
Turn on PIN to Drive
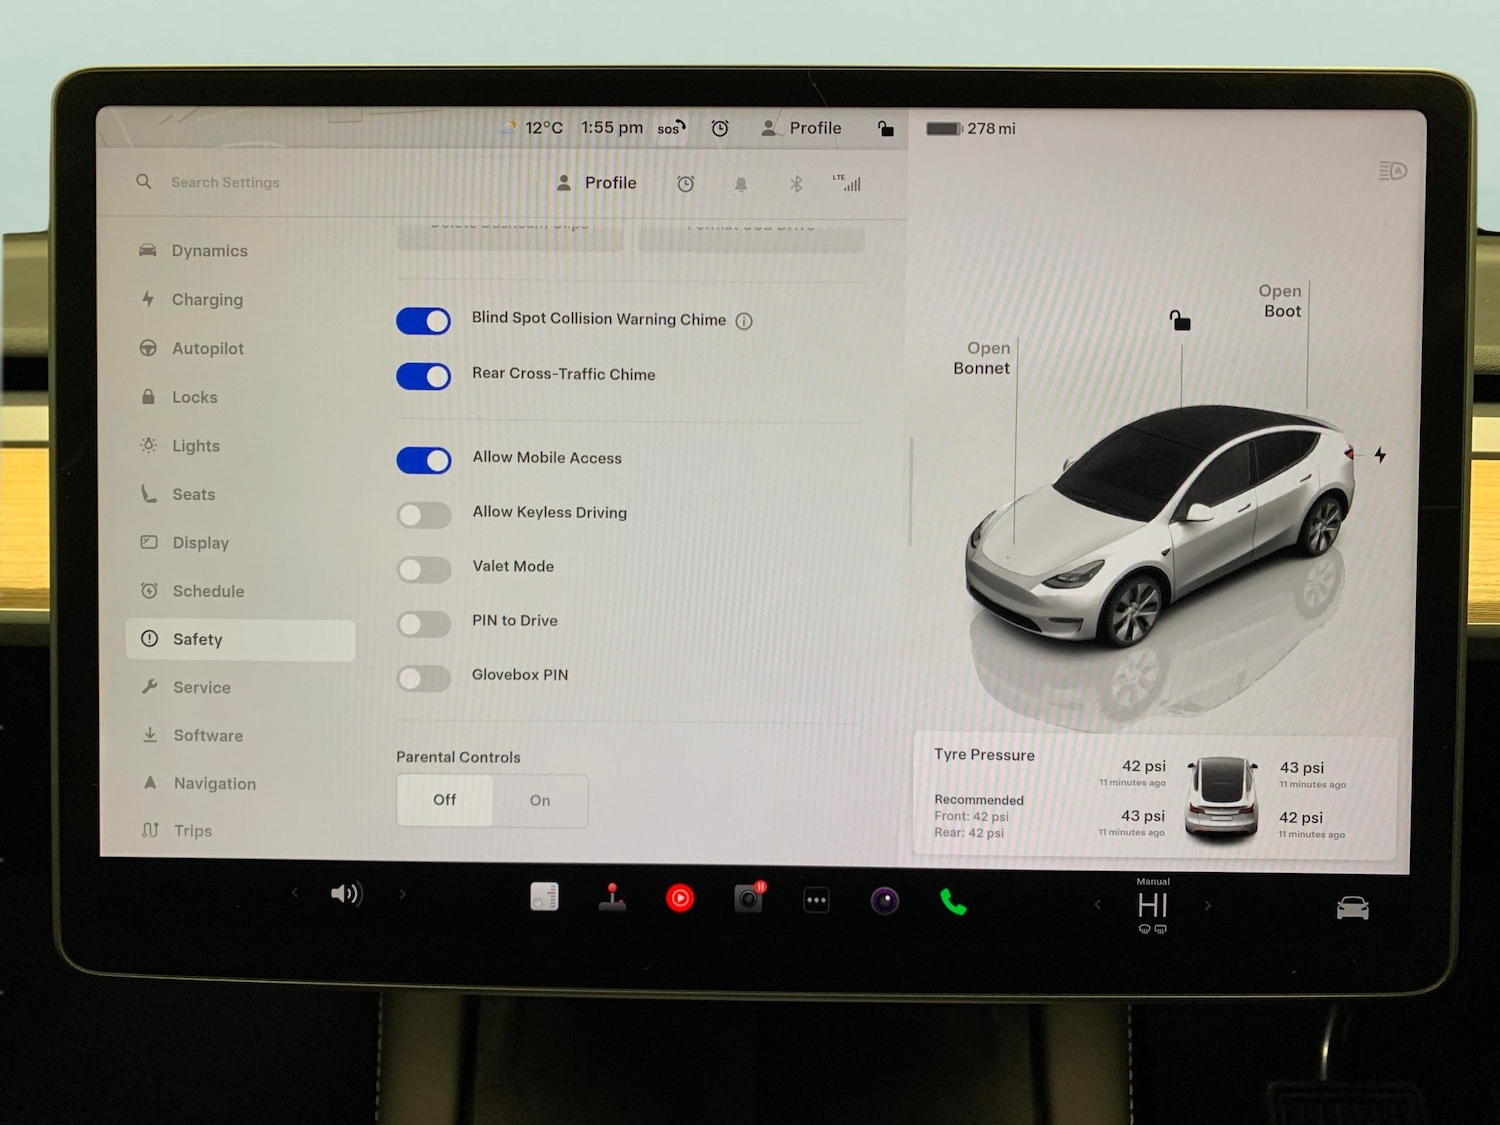coord(423,623)
